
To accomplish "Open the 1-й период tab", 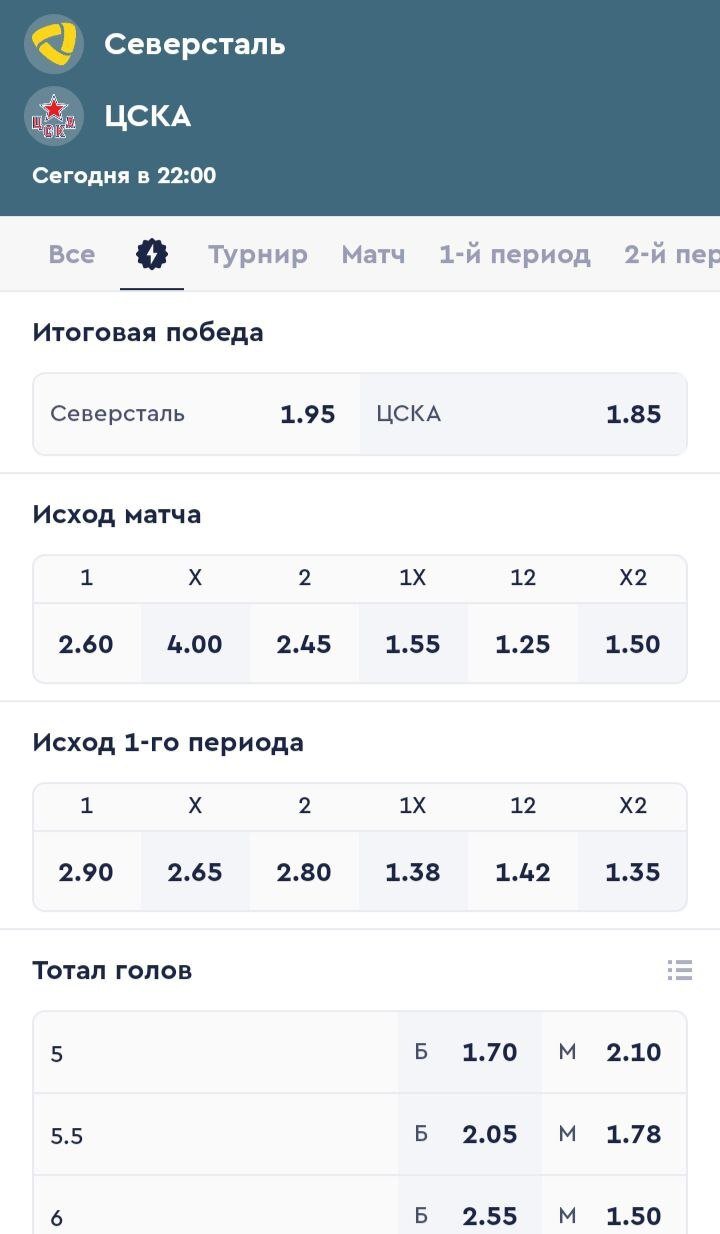I will [514, 255].
